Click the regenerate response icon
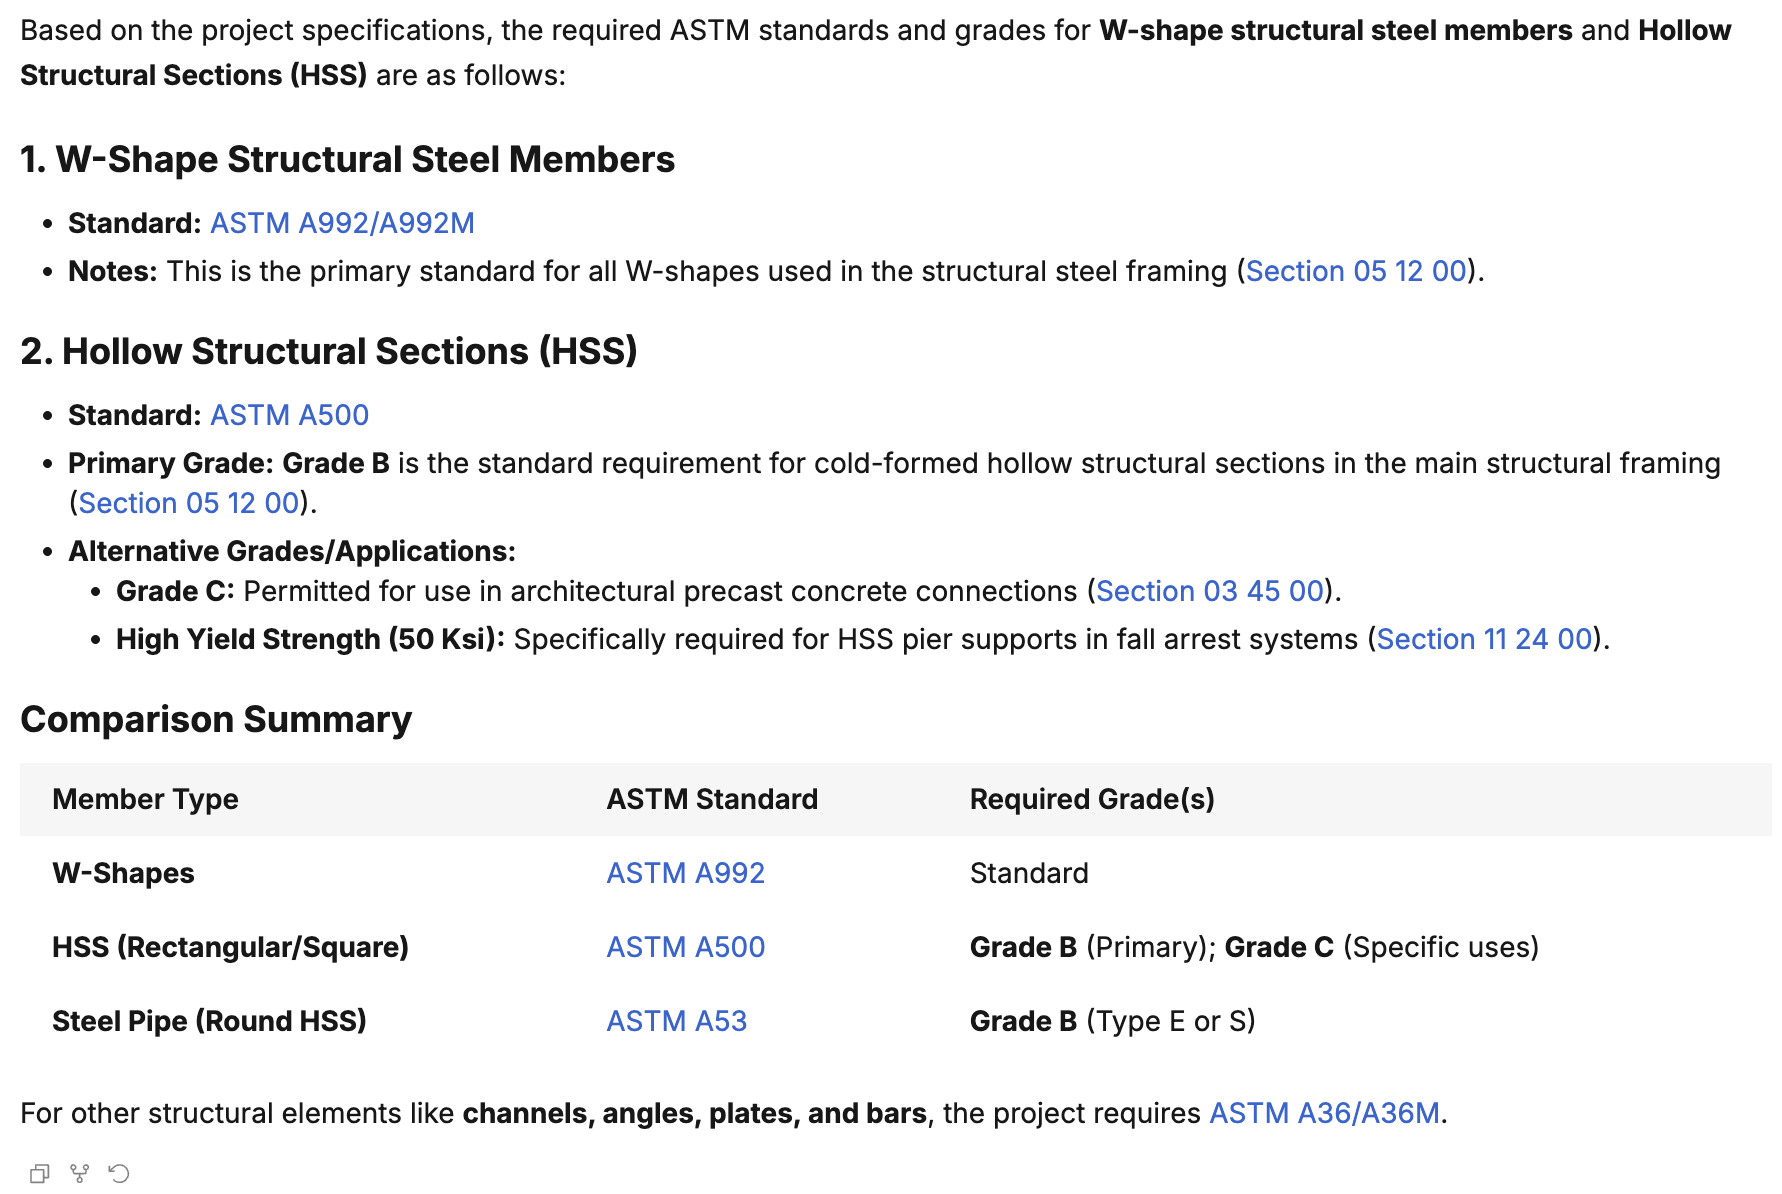The height and width of the screenshot is (1194, 1782). [x=119, y=1173]
